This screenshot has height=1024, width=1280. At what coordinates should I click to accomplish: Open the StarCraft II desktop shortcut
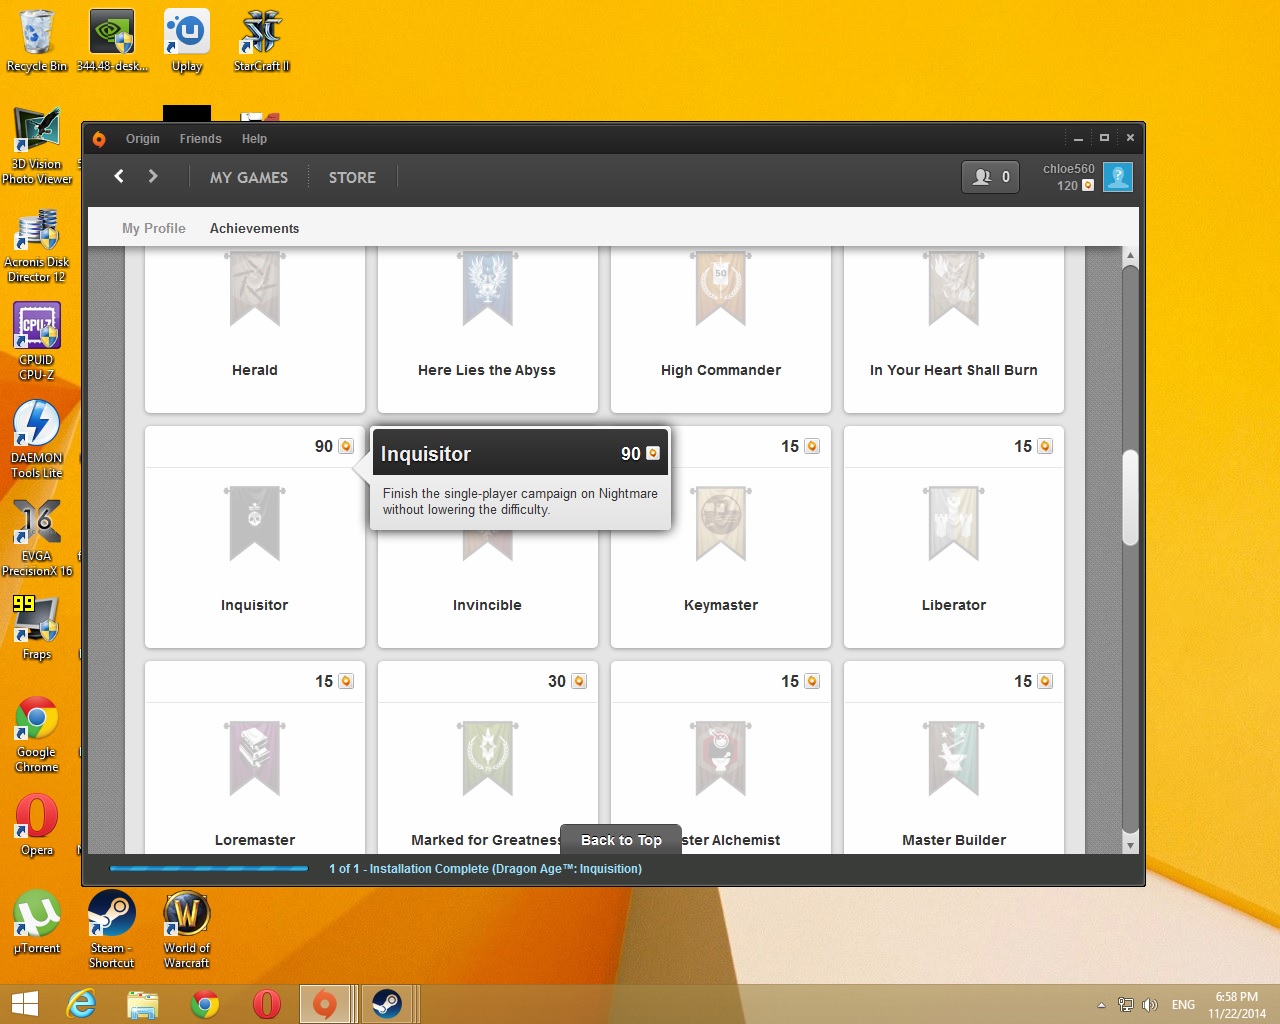click(x=262, y=41)
